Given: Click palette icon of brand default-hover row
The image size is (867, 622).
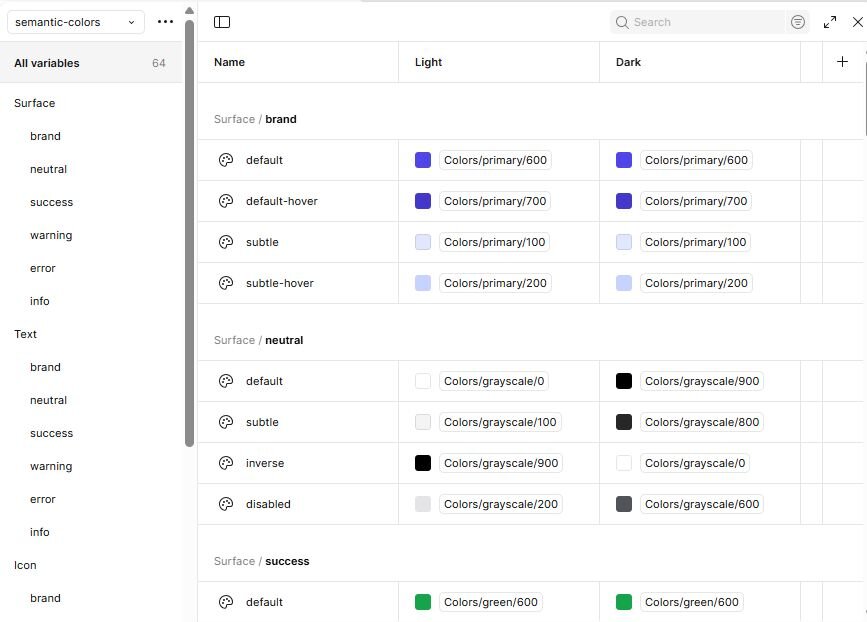Looking at the screenshot, I should 226,201.
